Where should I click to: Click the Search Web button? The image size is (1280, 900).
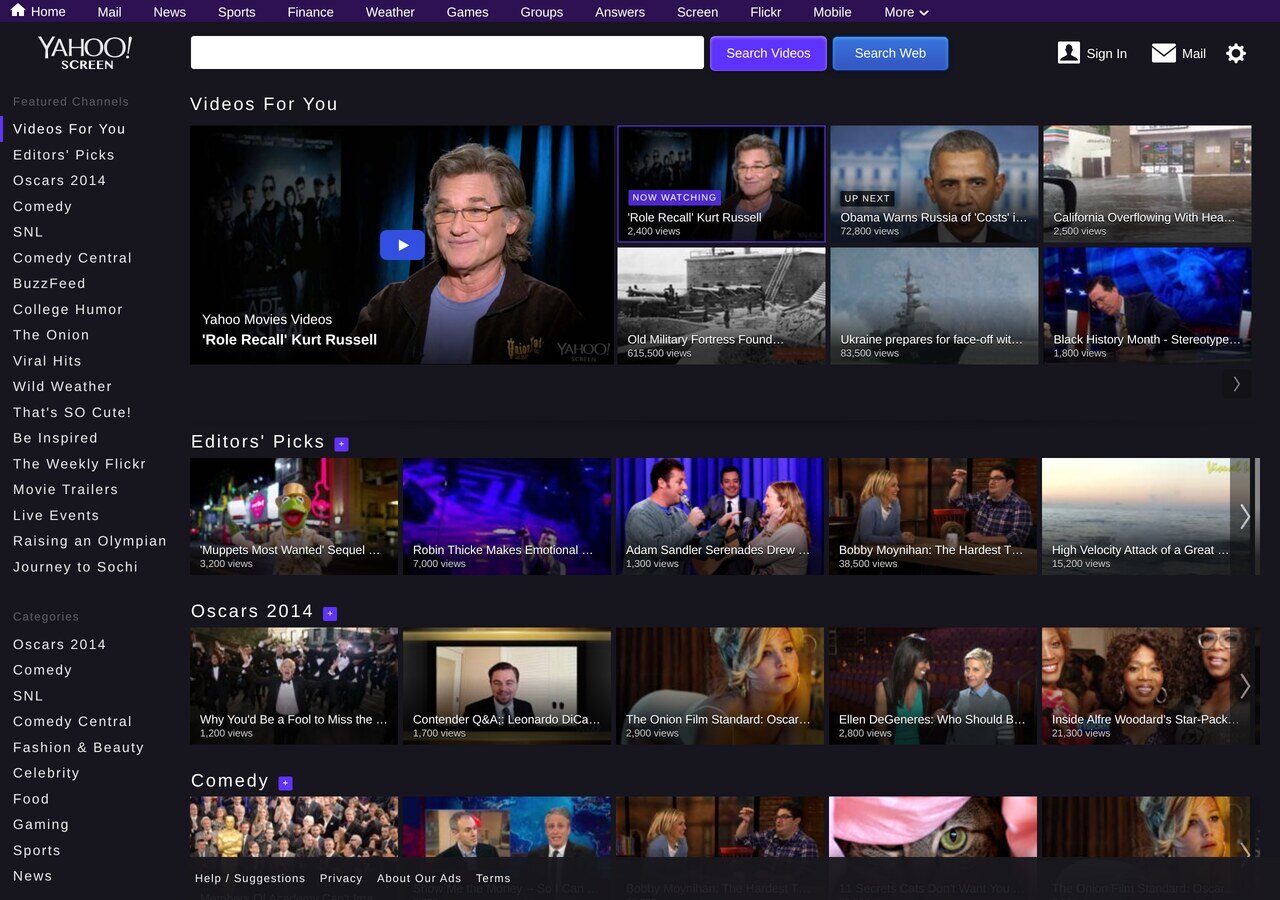coord(890,53)
